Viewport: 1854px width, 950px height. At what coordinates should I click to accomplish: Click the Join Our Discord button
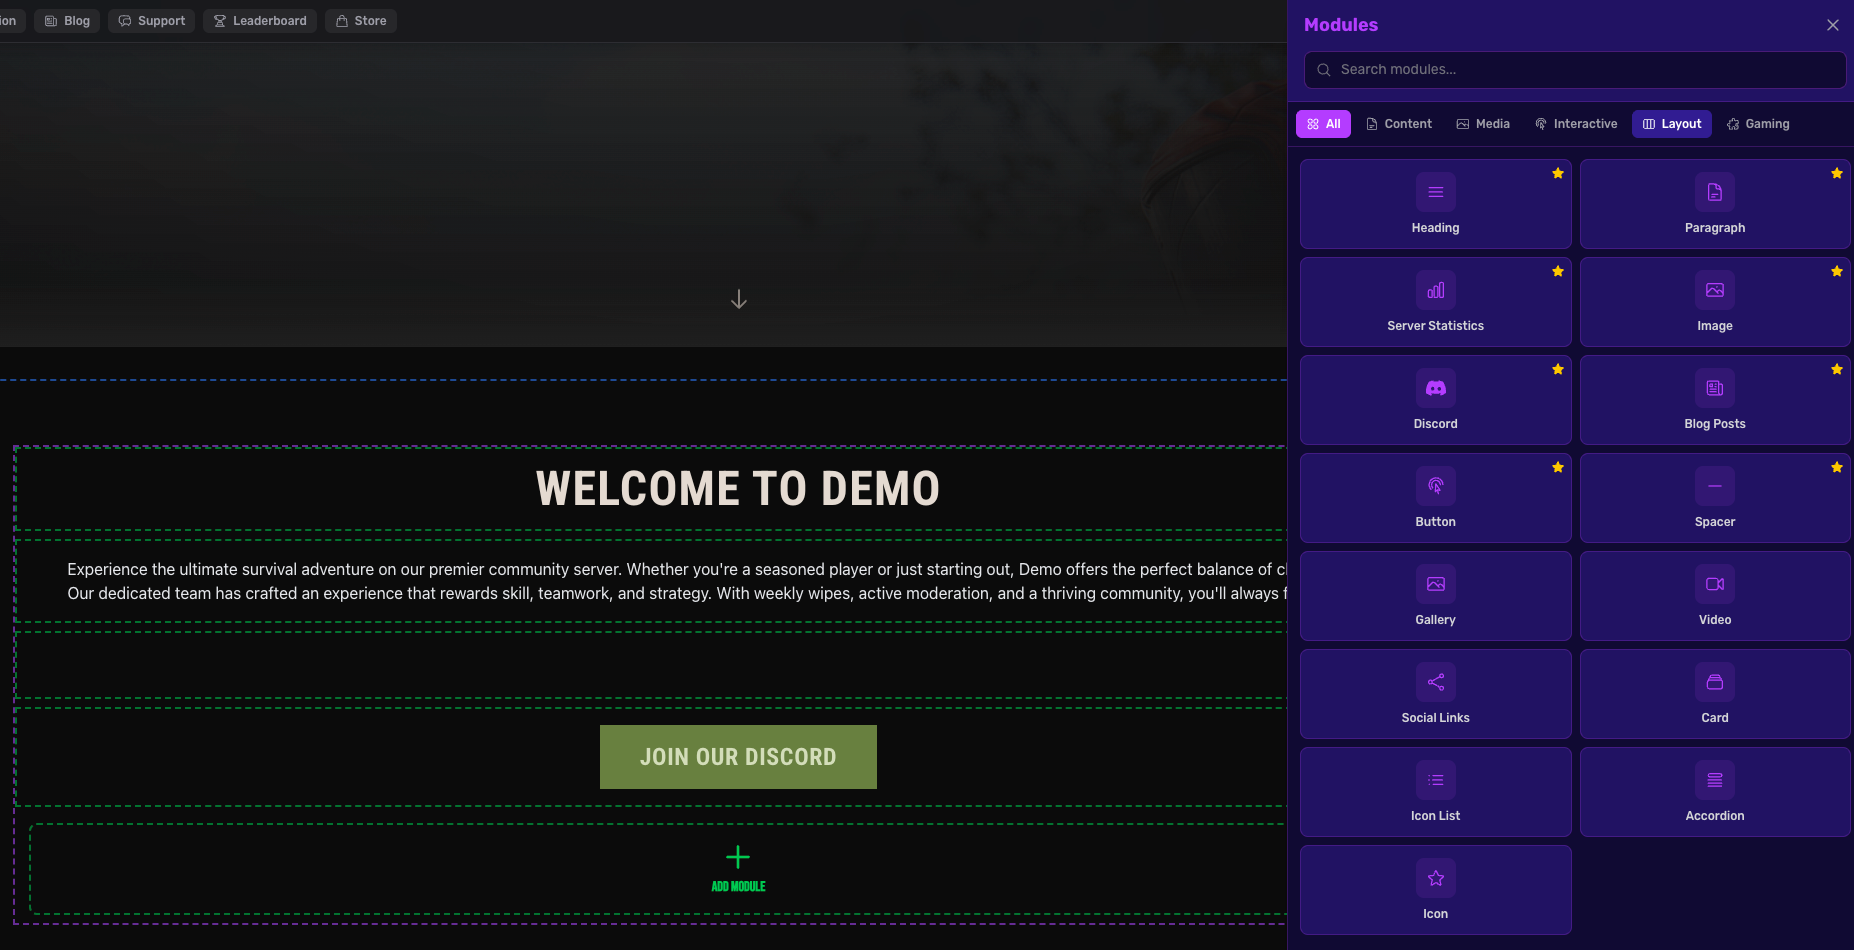738,757
